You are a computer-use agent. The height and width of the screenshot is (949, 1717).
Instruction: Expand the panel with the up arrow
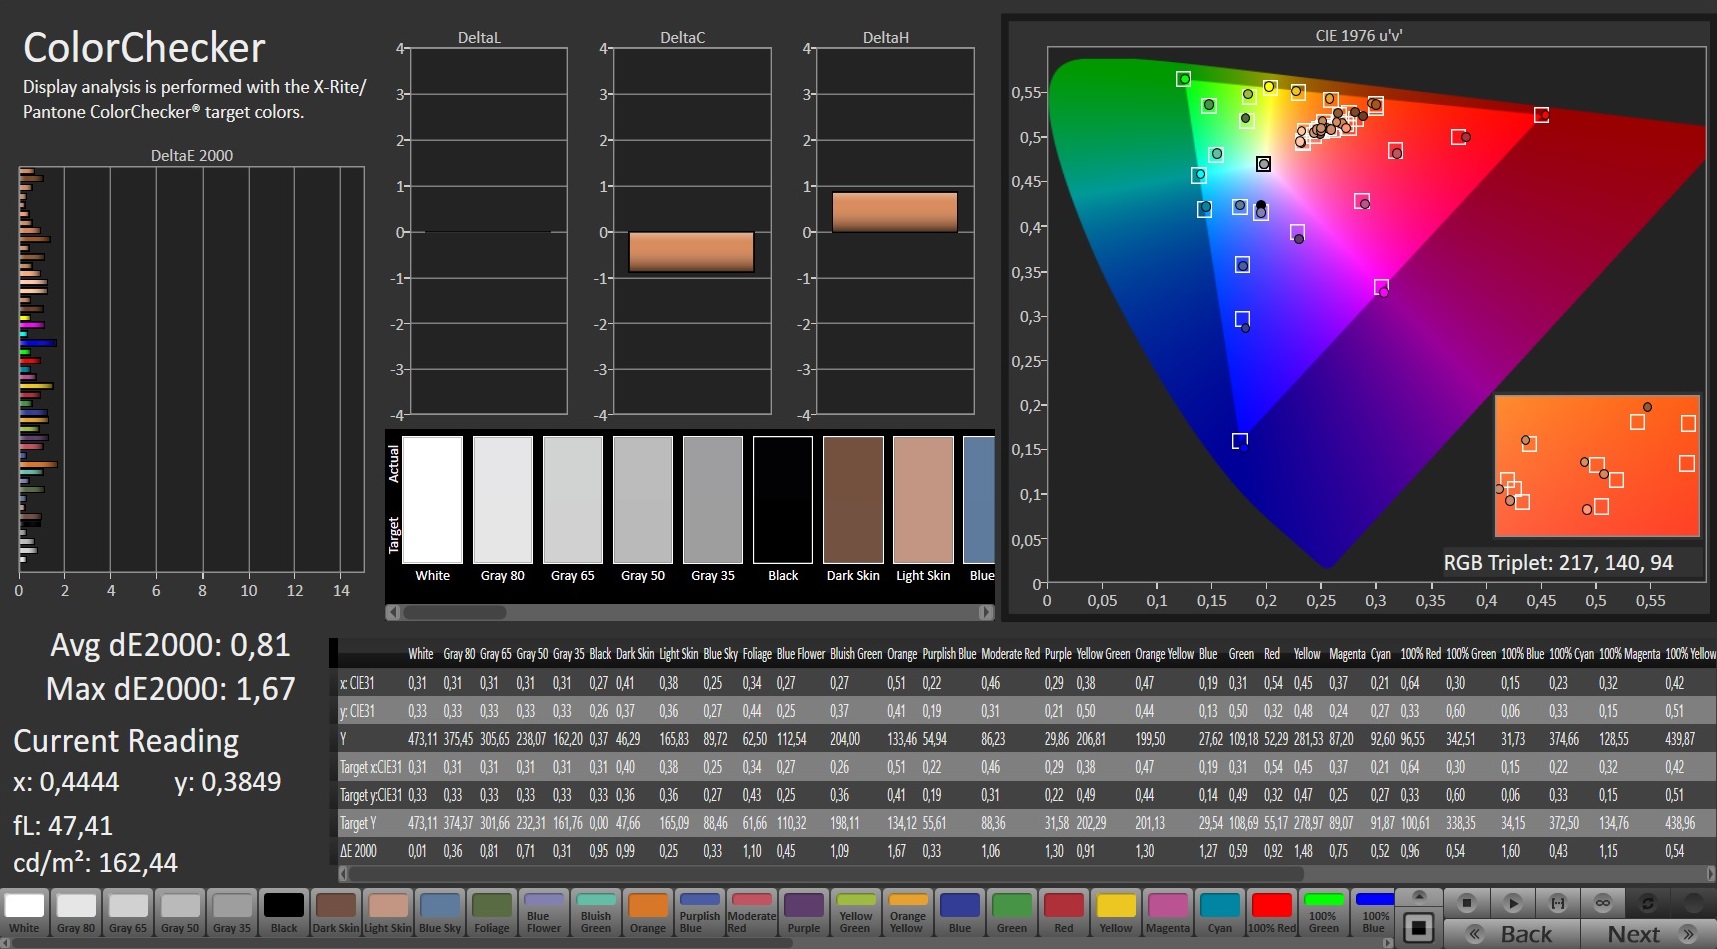click(x=1418, y=896)
